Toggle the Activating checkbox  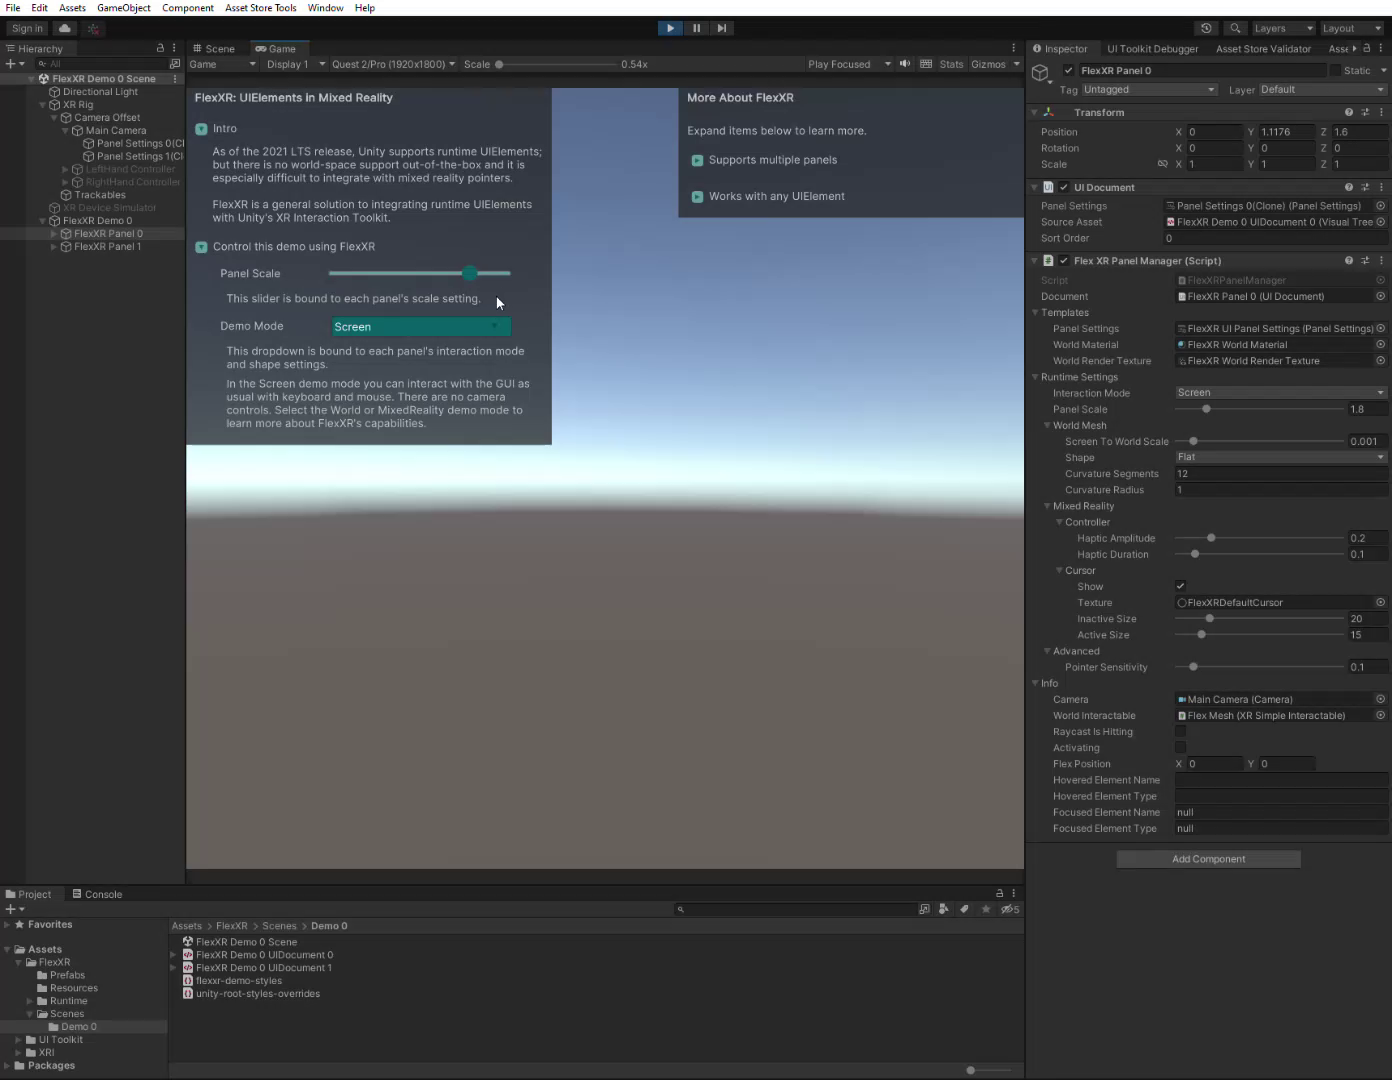point(1180,747)
